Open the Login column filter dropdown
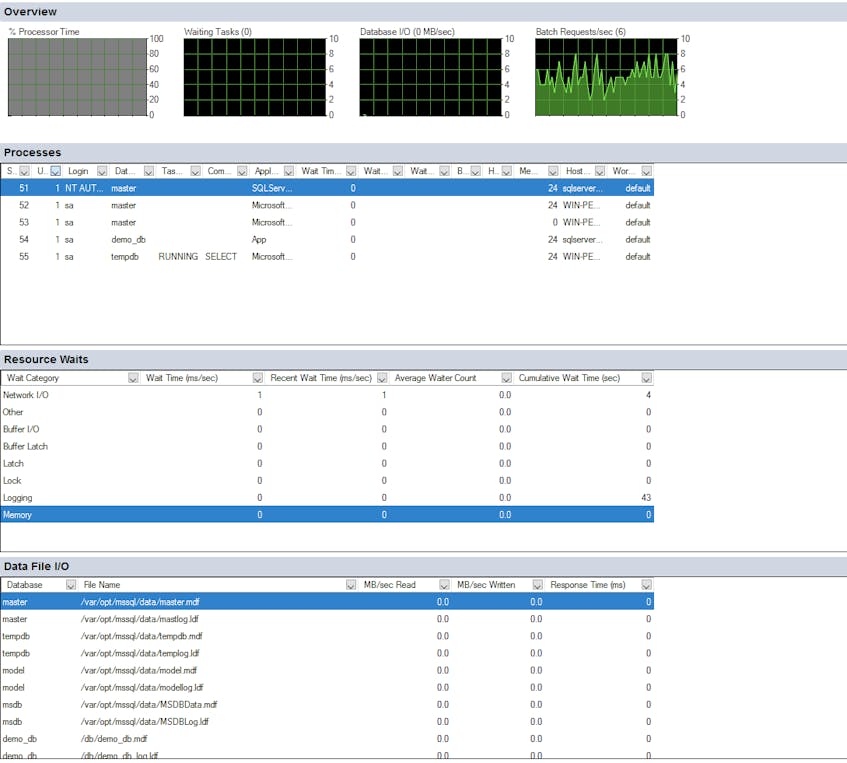This screenshot has height=763, width=847. [102, 171]
